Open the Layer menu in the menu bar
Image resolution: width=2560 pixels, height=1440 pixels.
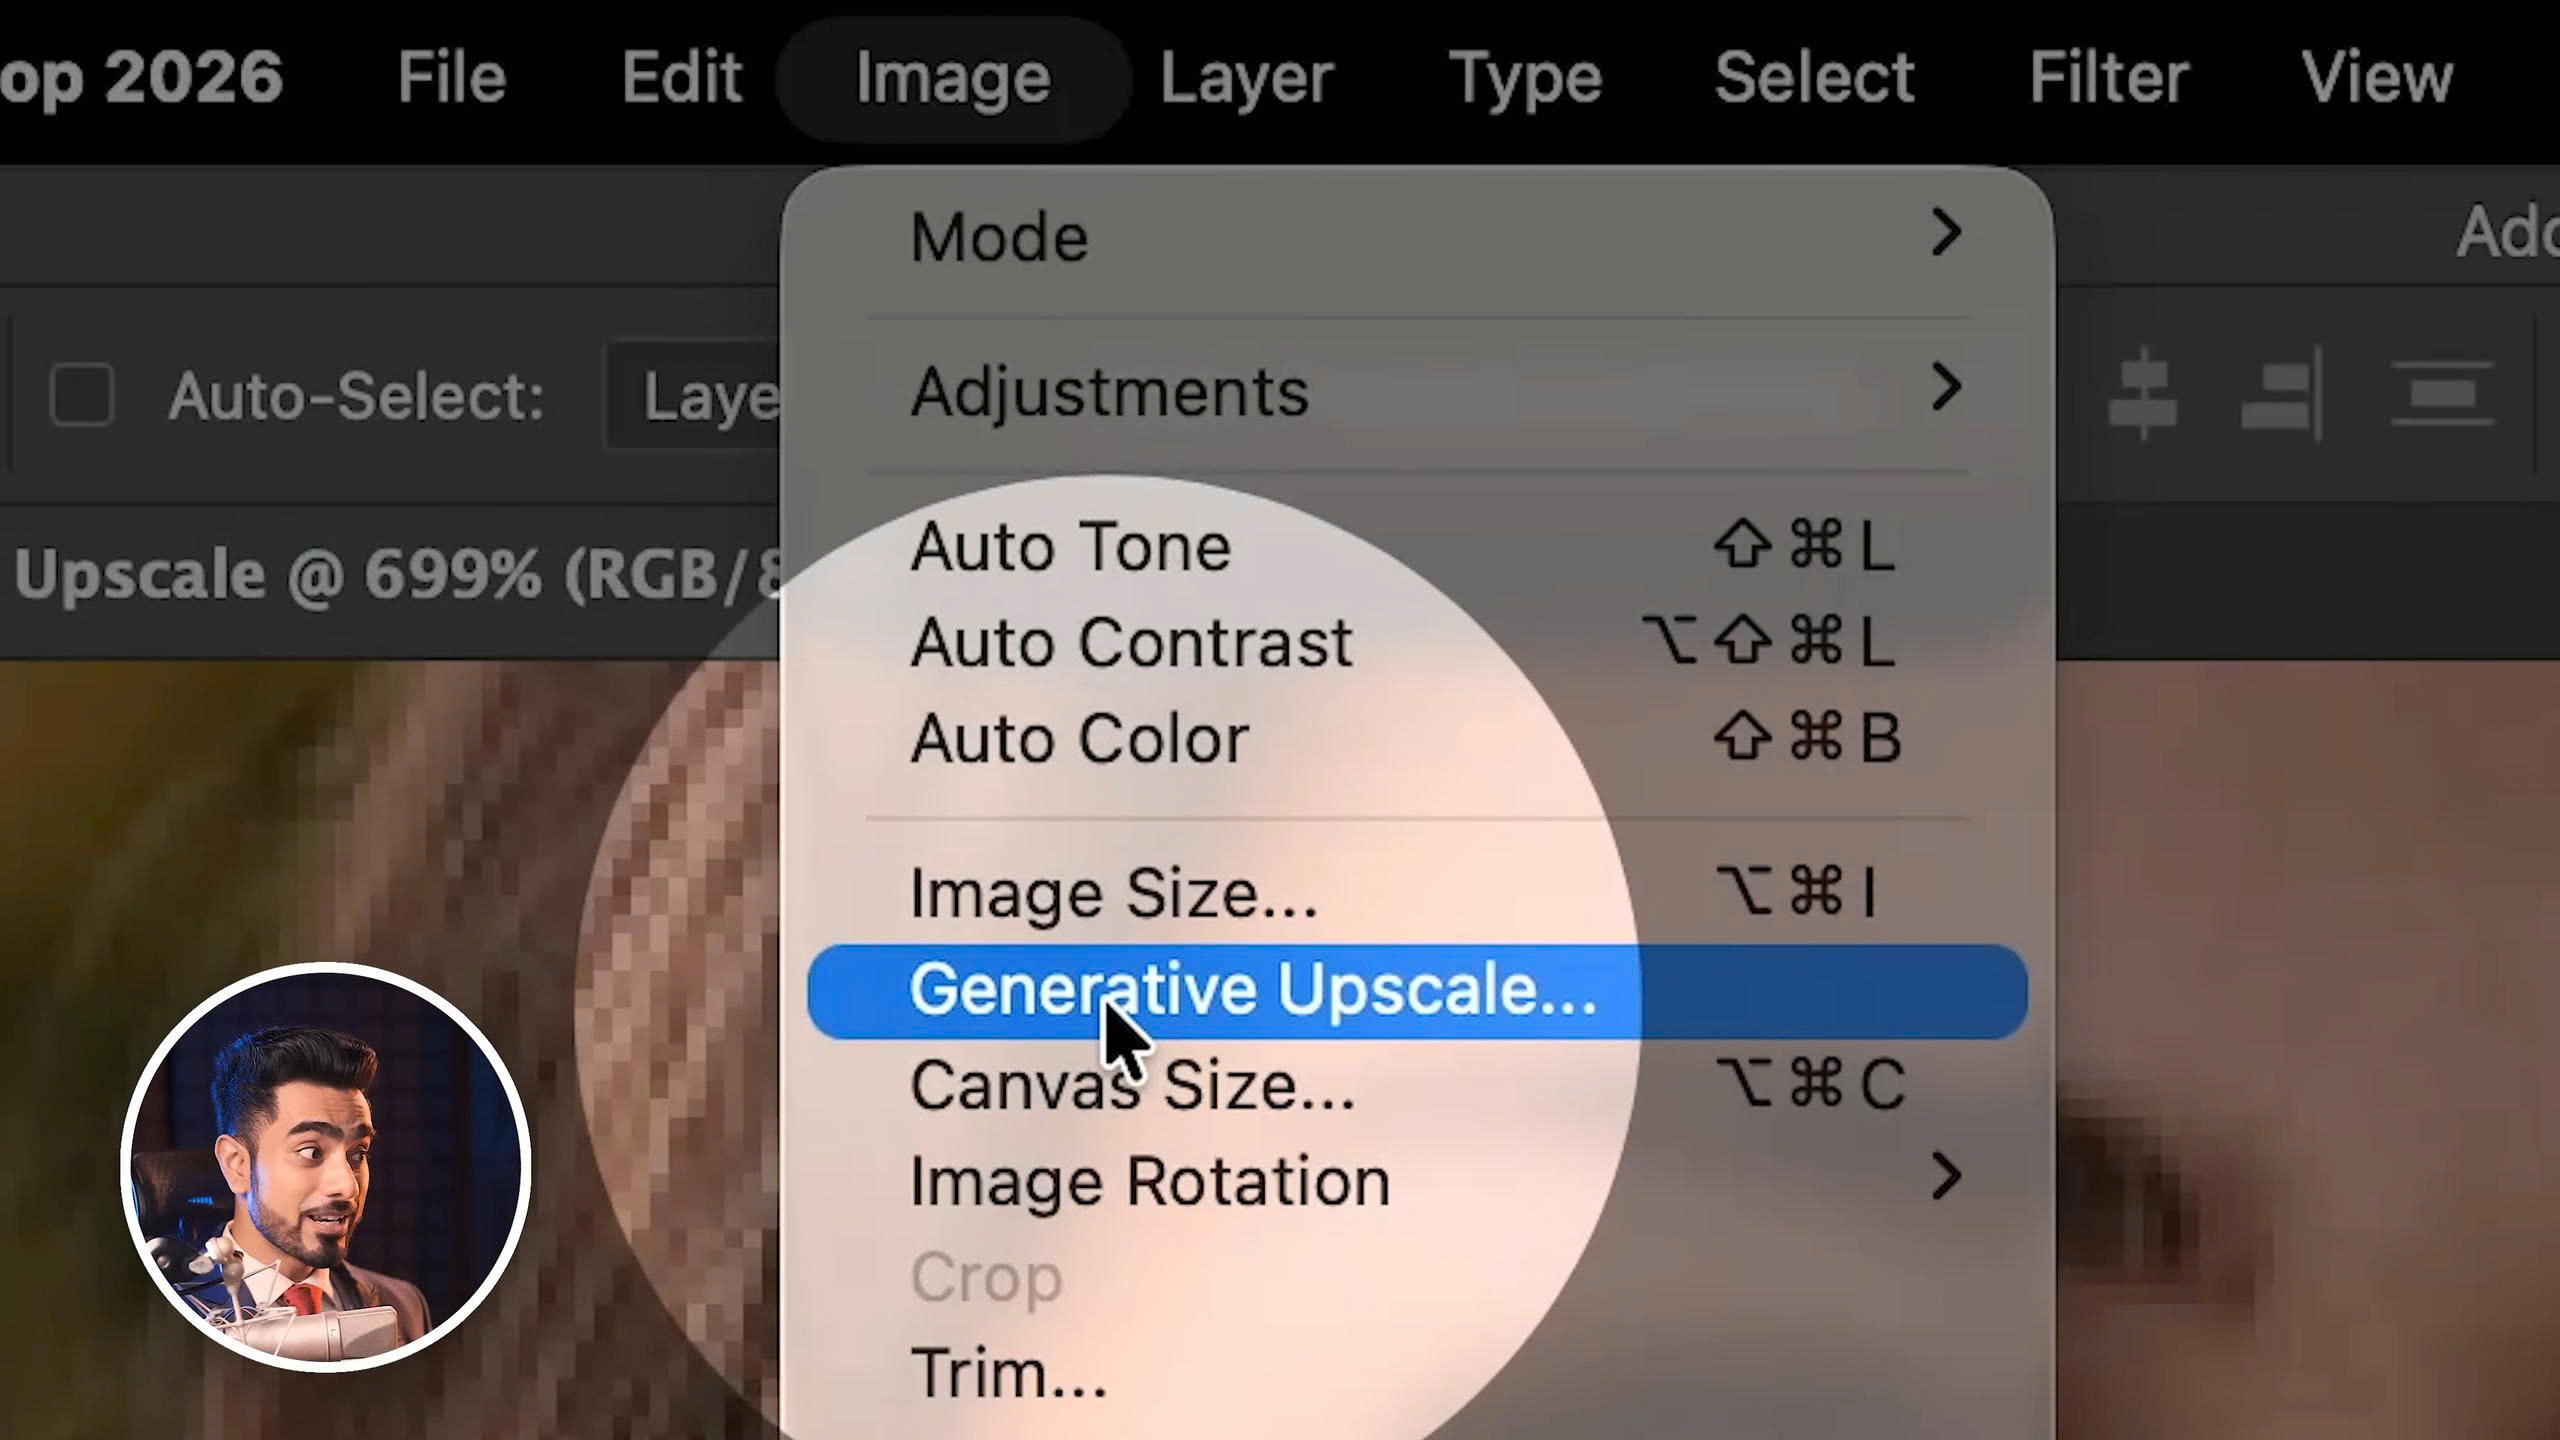pos(1246,78)
